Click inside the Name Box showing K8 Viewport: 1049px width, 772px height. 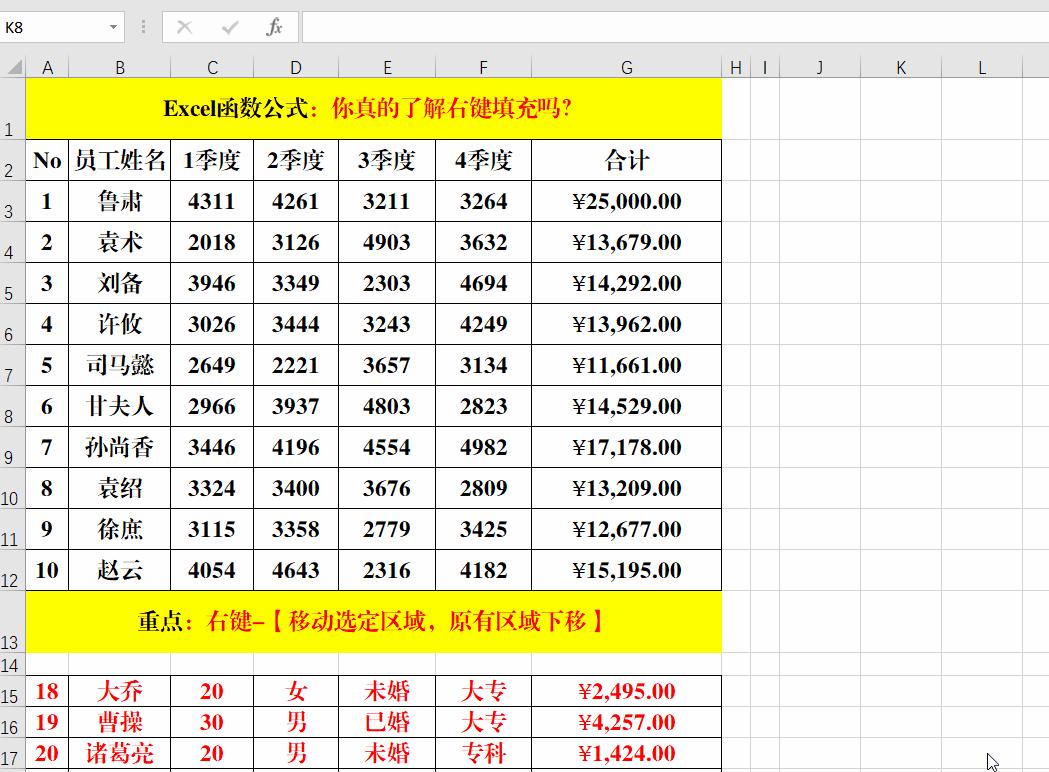55,27
